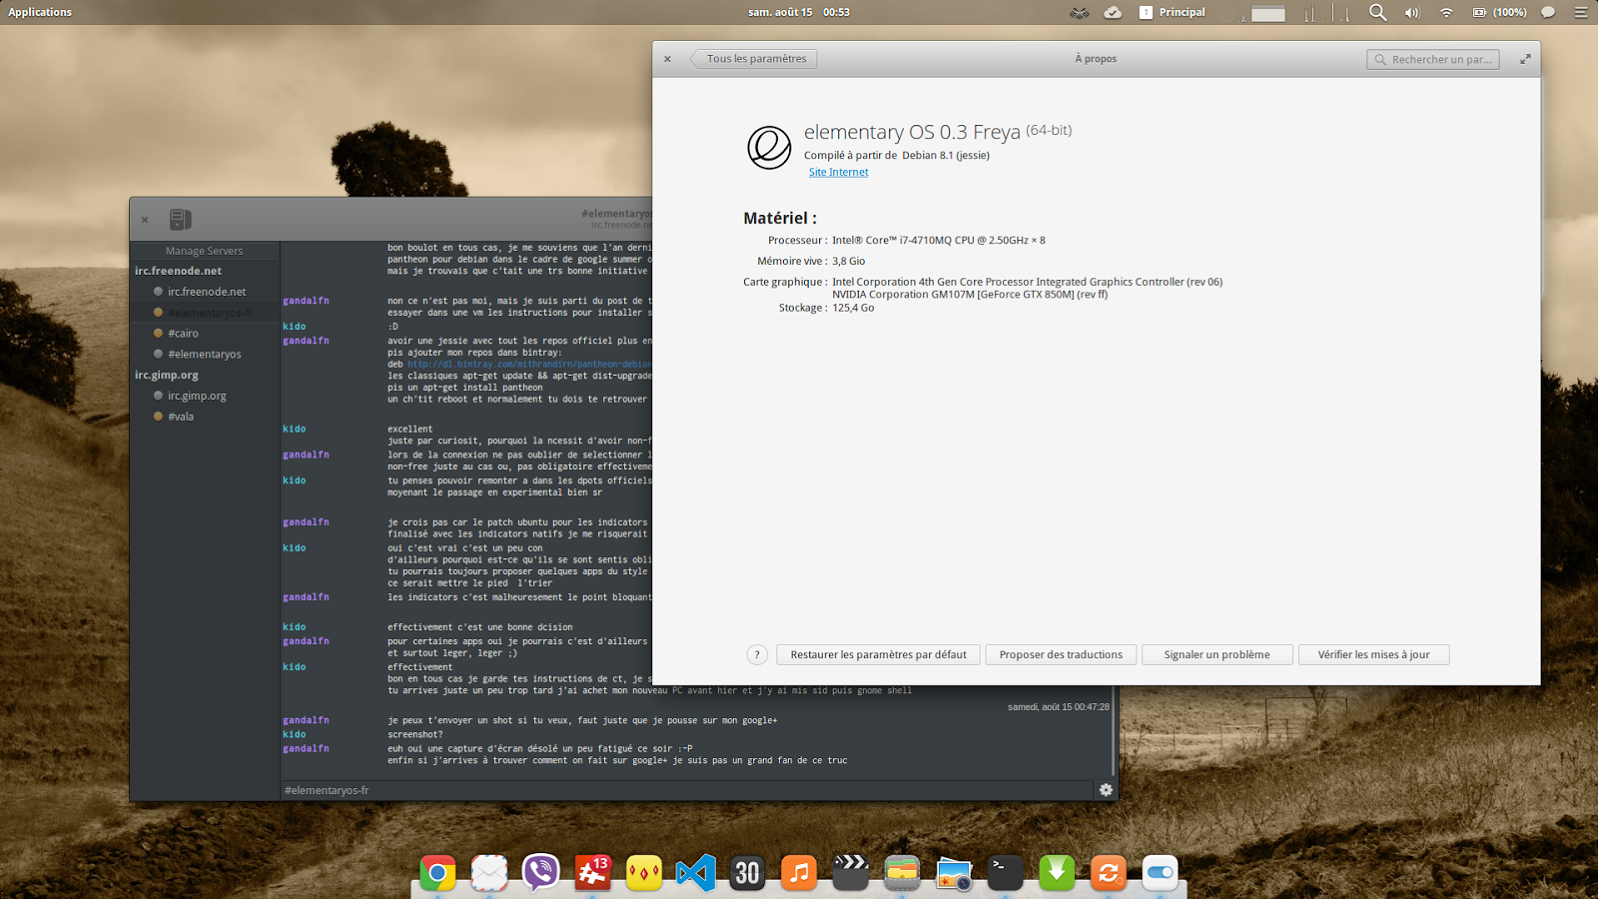This screenshot has width=1598, height=899.
Task: Click the '3,8 Gio' memory value
Action: click(849, 261)
